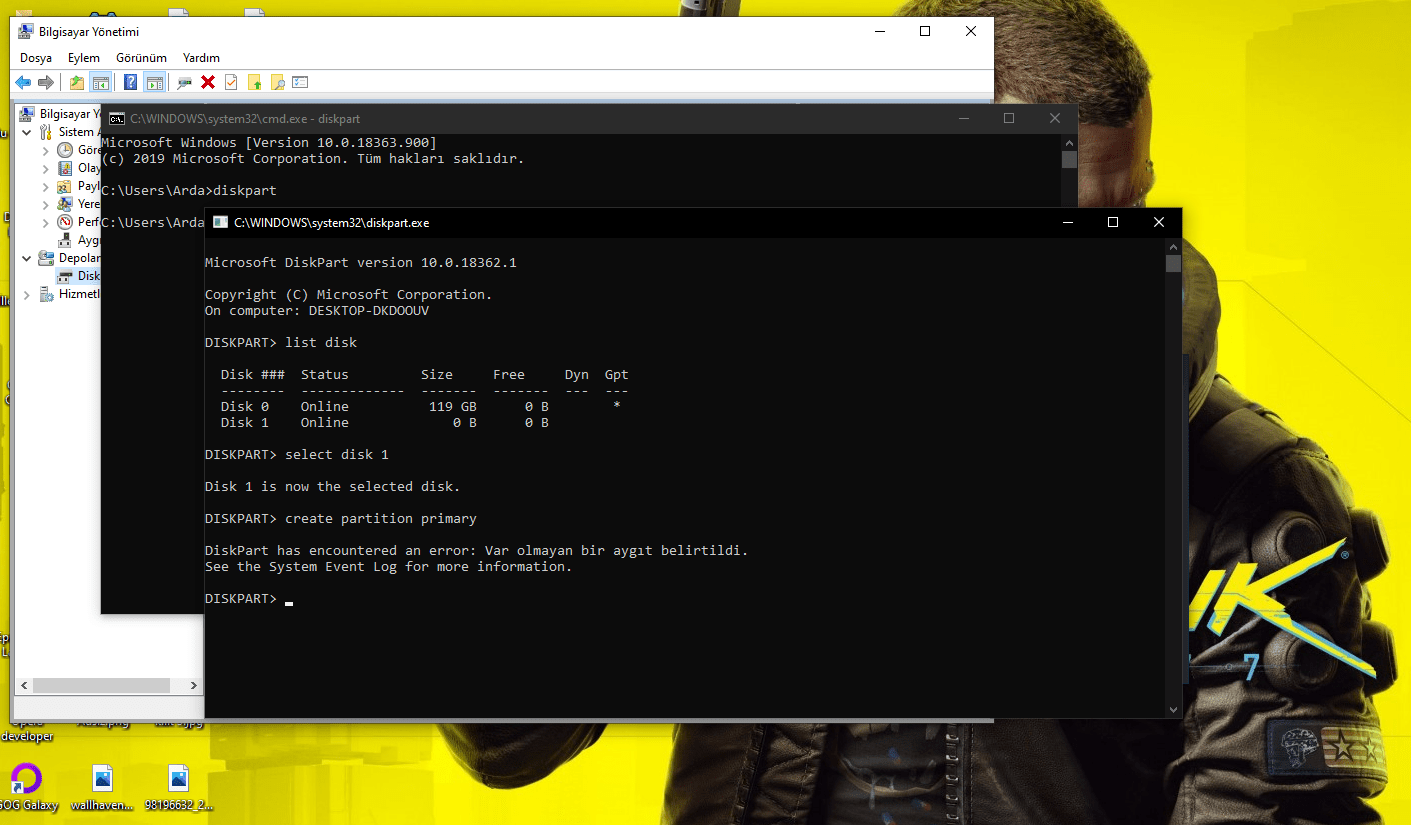Click the diskpart.exe window title icon
The width and height of the screenshot is (1411, 825).
(x=220, y=222)
